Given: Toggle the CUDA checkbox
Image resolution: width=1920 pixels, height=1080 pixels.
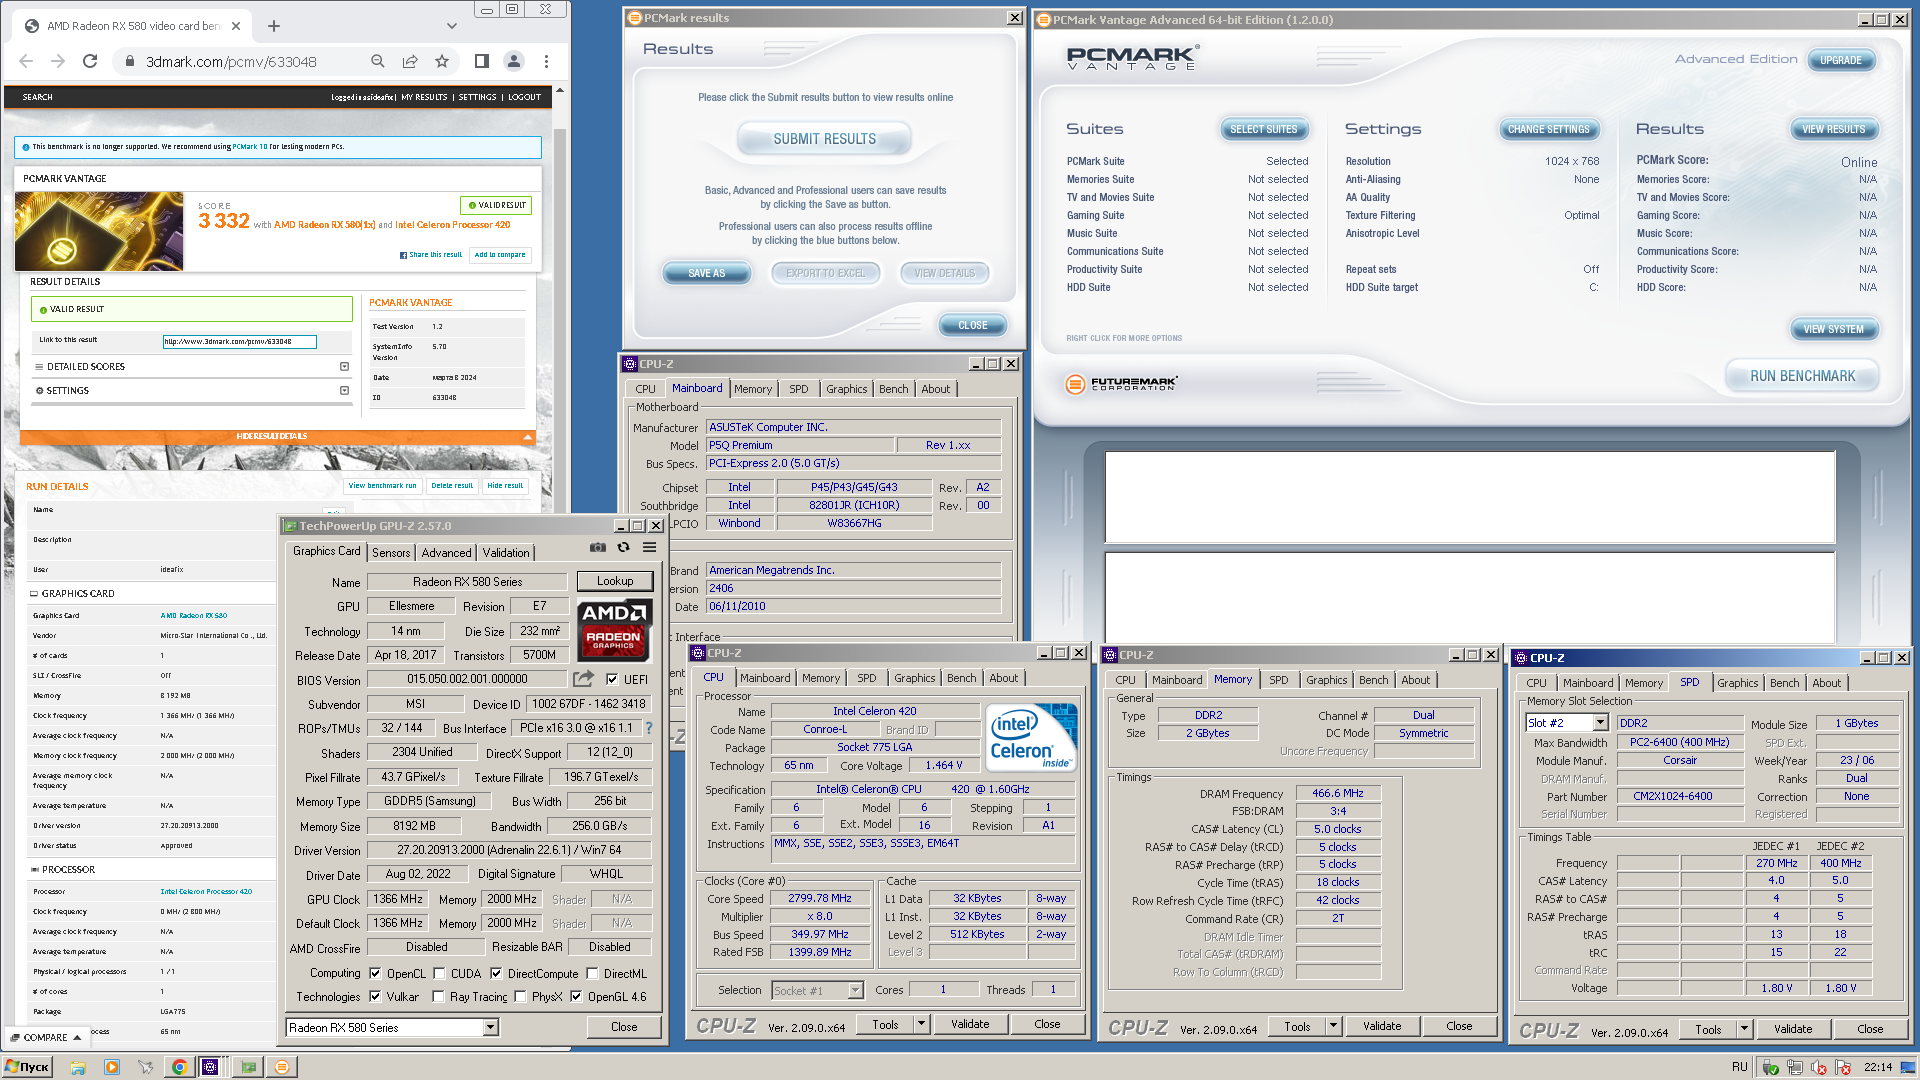Looking at the screenshot, I should 439,973.
